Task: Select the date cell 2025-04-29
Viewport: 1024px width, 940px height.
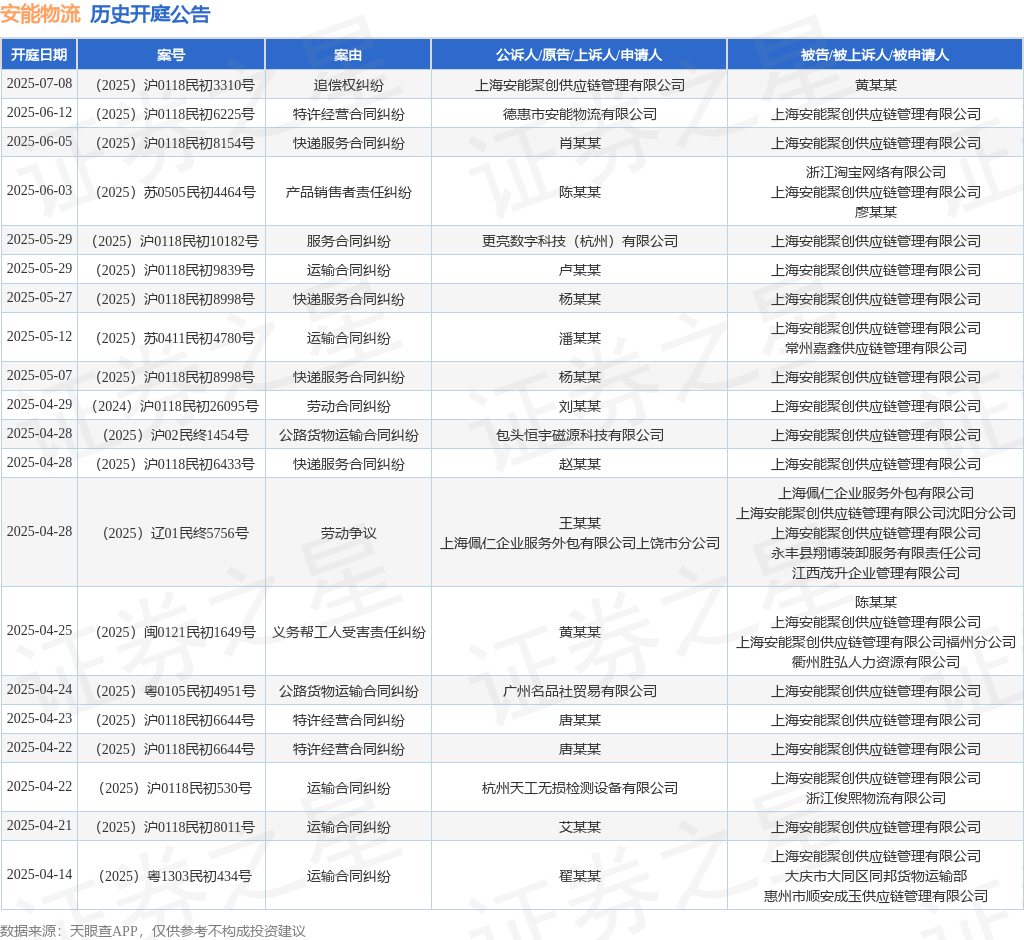Action: 39,405
